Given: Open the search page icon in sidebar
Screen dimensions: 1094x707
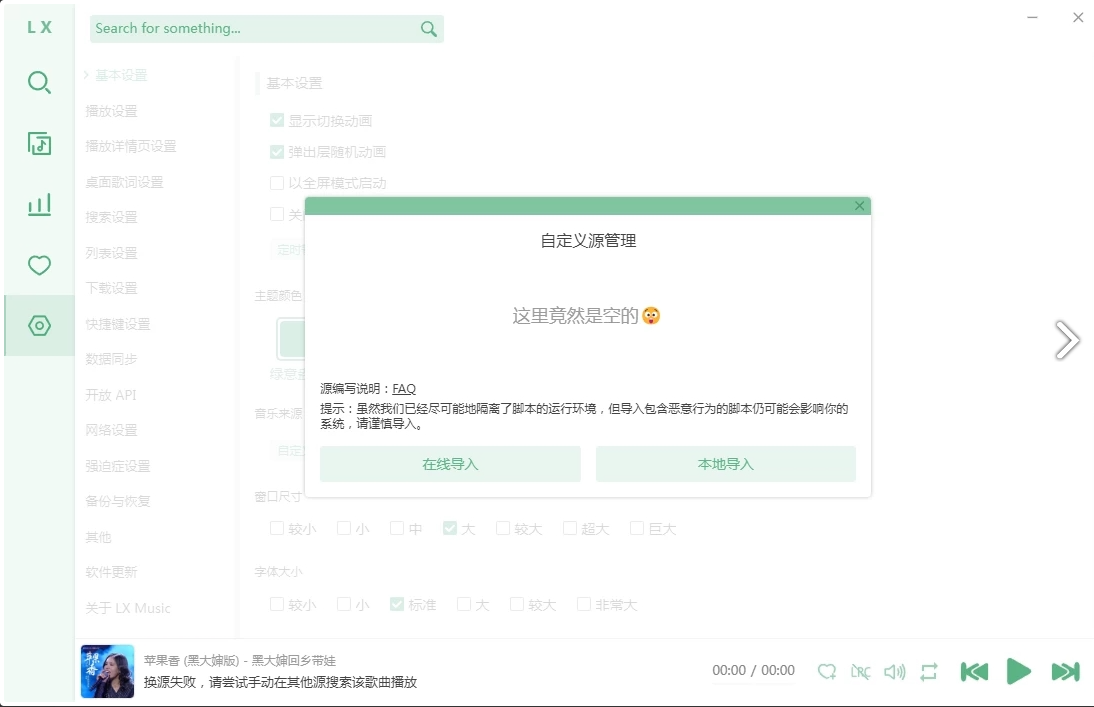Looking at the screenshot, I should coord(39,83).
